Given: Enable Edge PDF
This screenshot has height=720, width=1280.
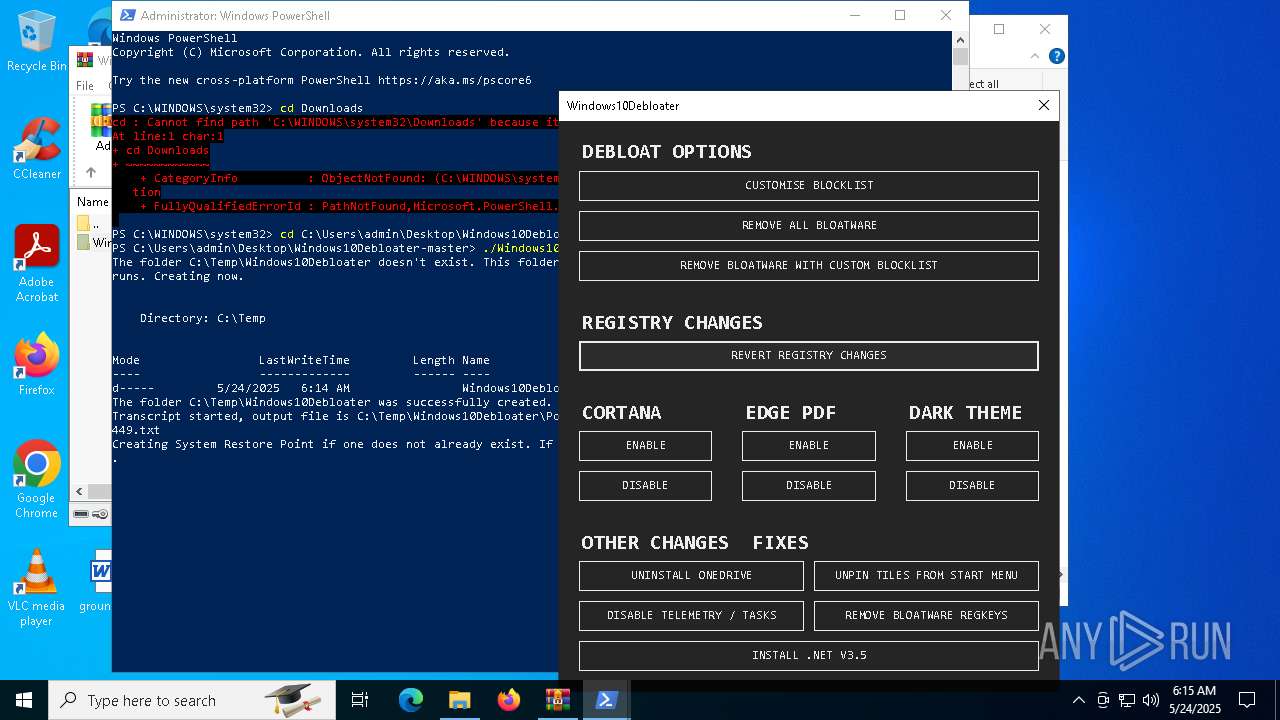Looking at the screenshot, I should (x=808, y=445).
